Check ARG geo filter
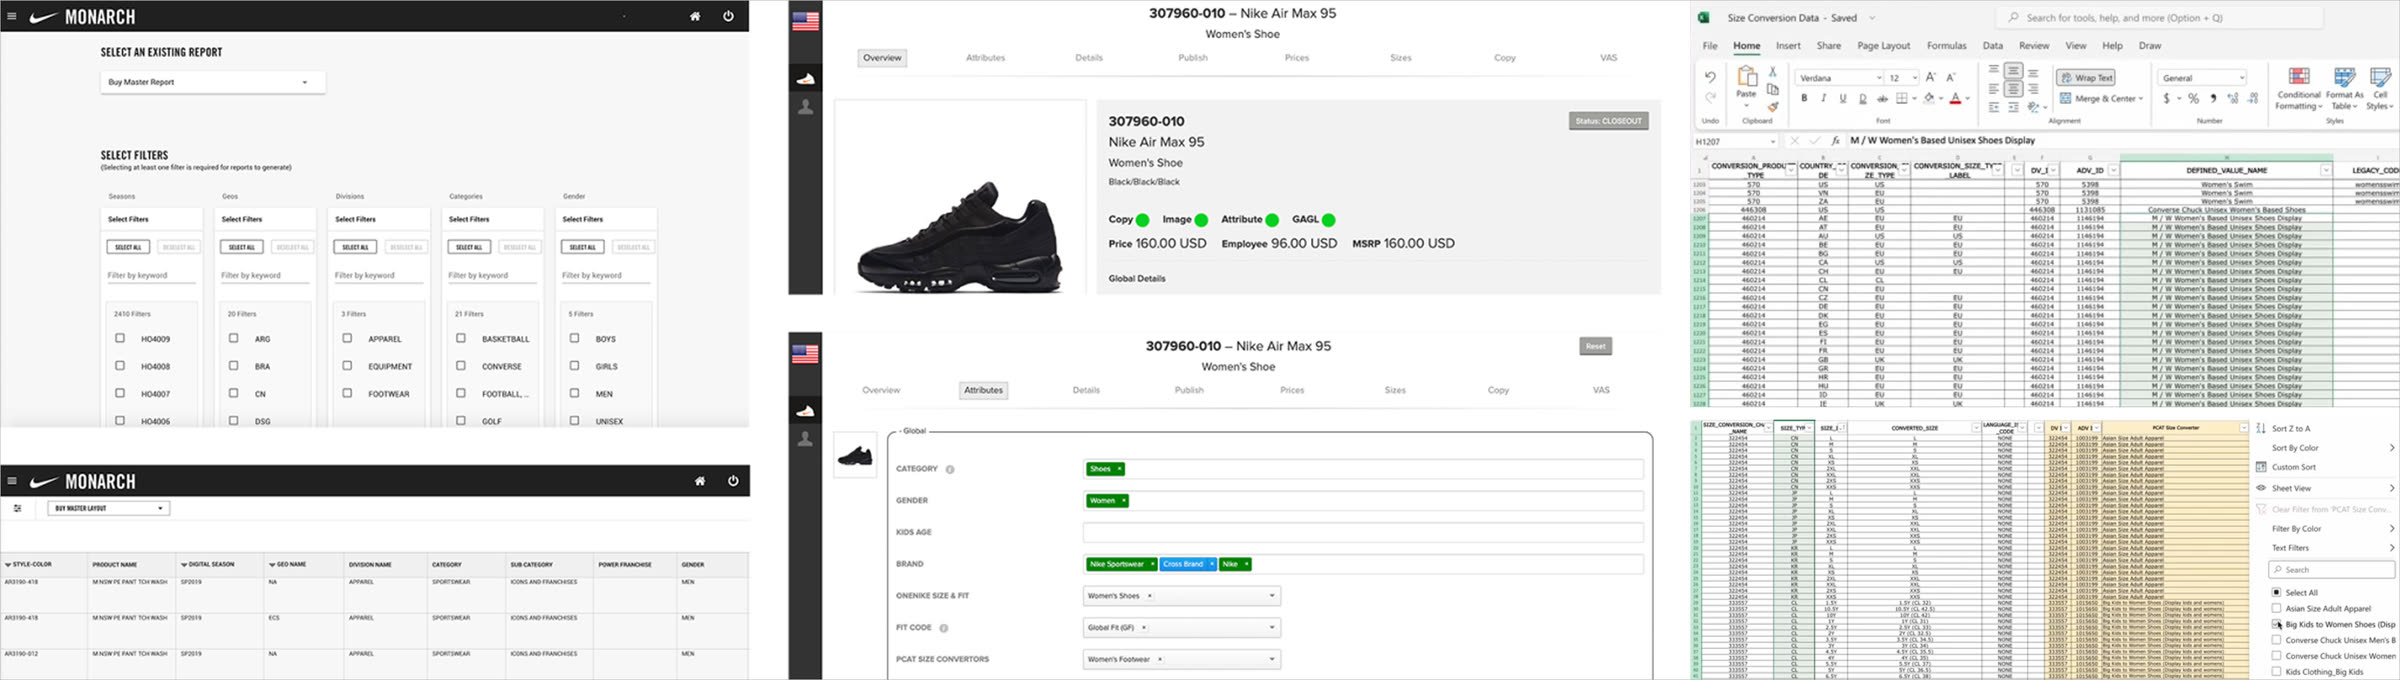The image size is (2400, 680). point(233,338)
